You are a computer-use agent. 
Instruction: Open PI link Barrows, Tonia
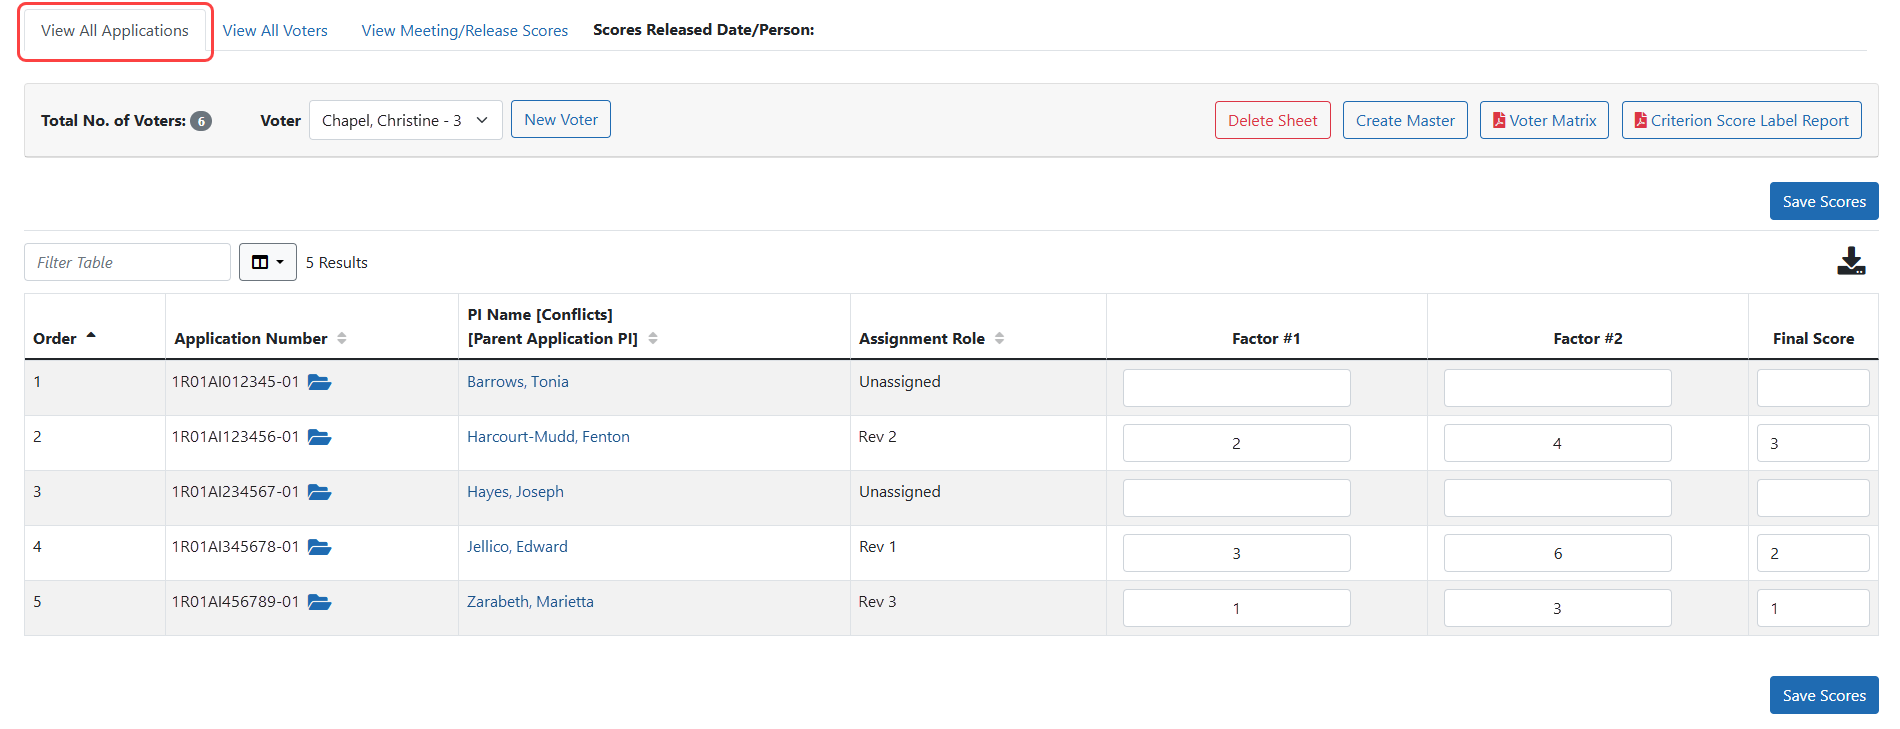(x=518, y=382)
